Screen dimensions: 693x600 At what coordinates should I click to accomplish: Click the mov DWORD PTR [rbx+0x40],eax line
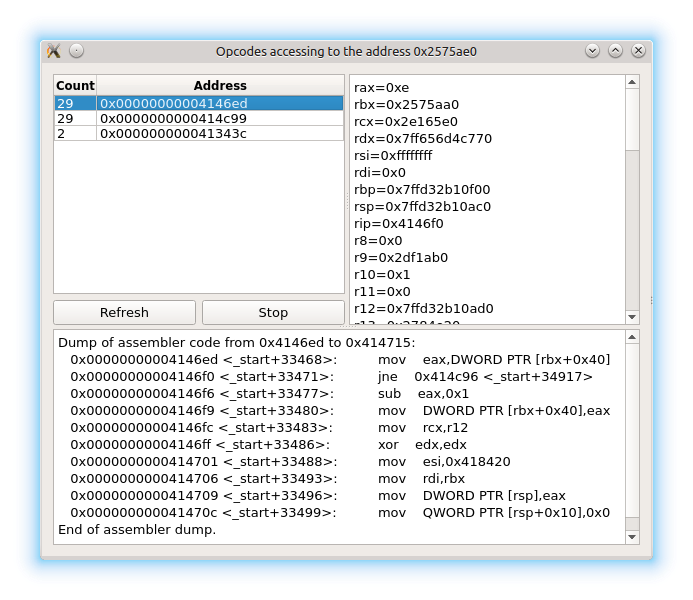click(x=340, y=410)
